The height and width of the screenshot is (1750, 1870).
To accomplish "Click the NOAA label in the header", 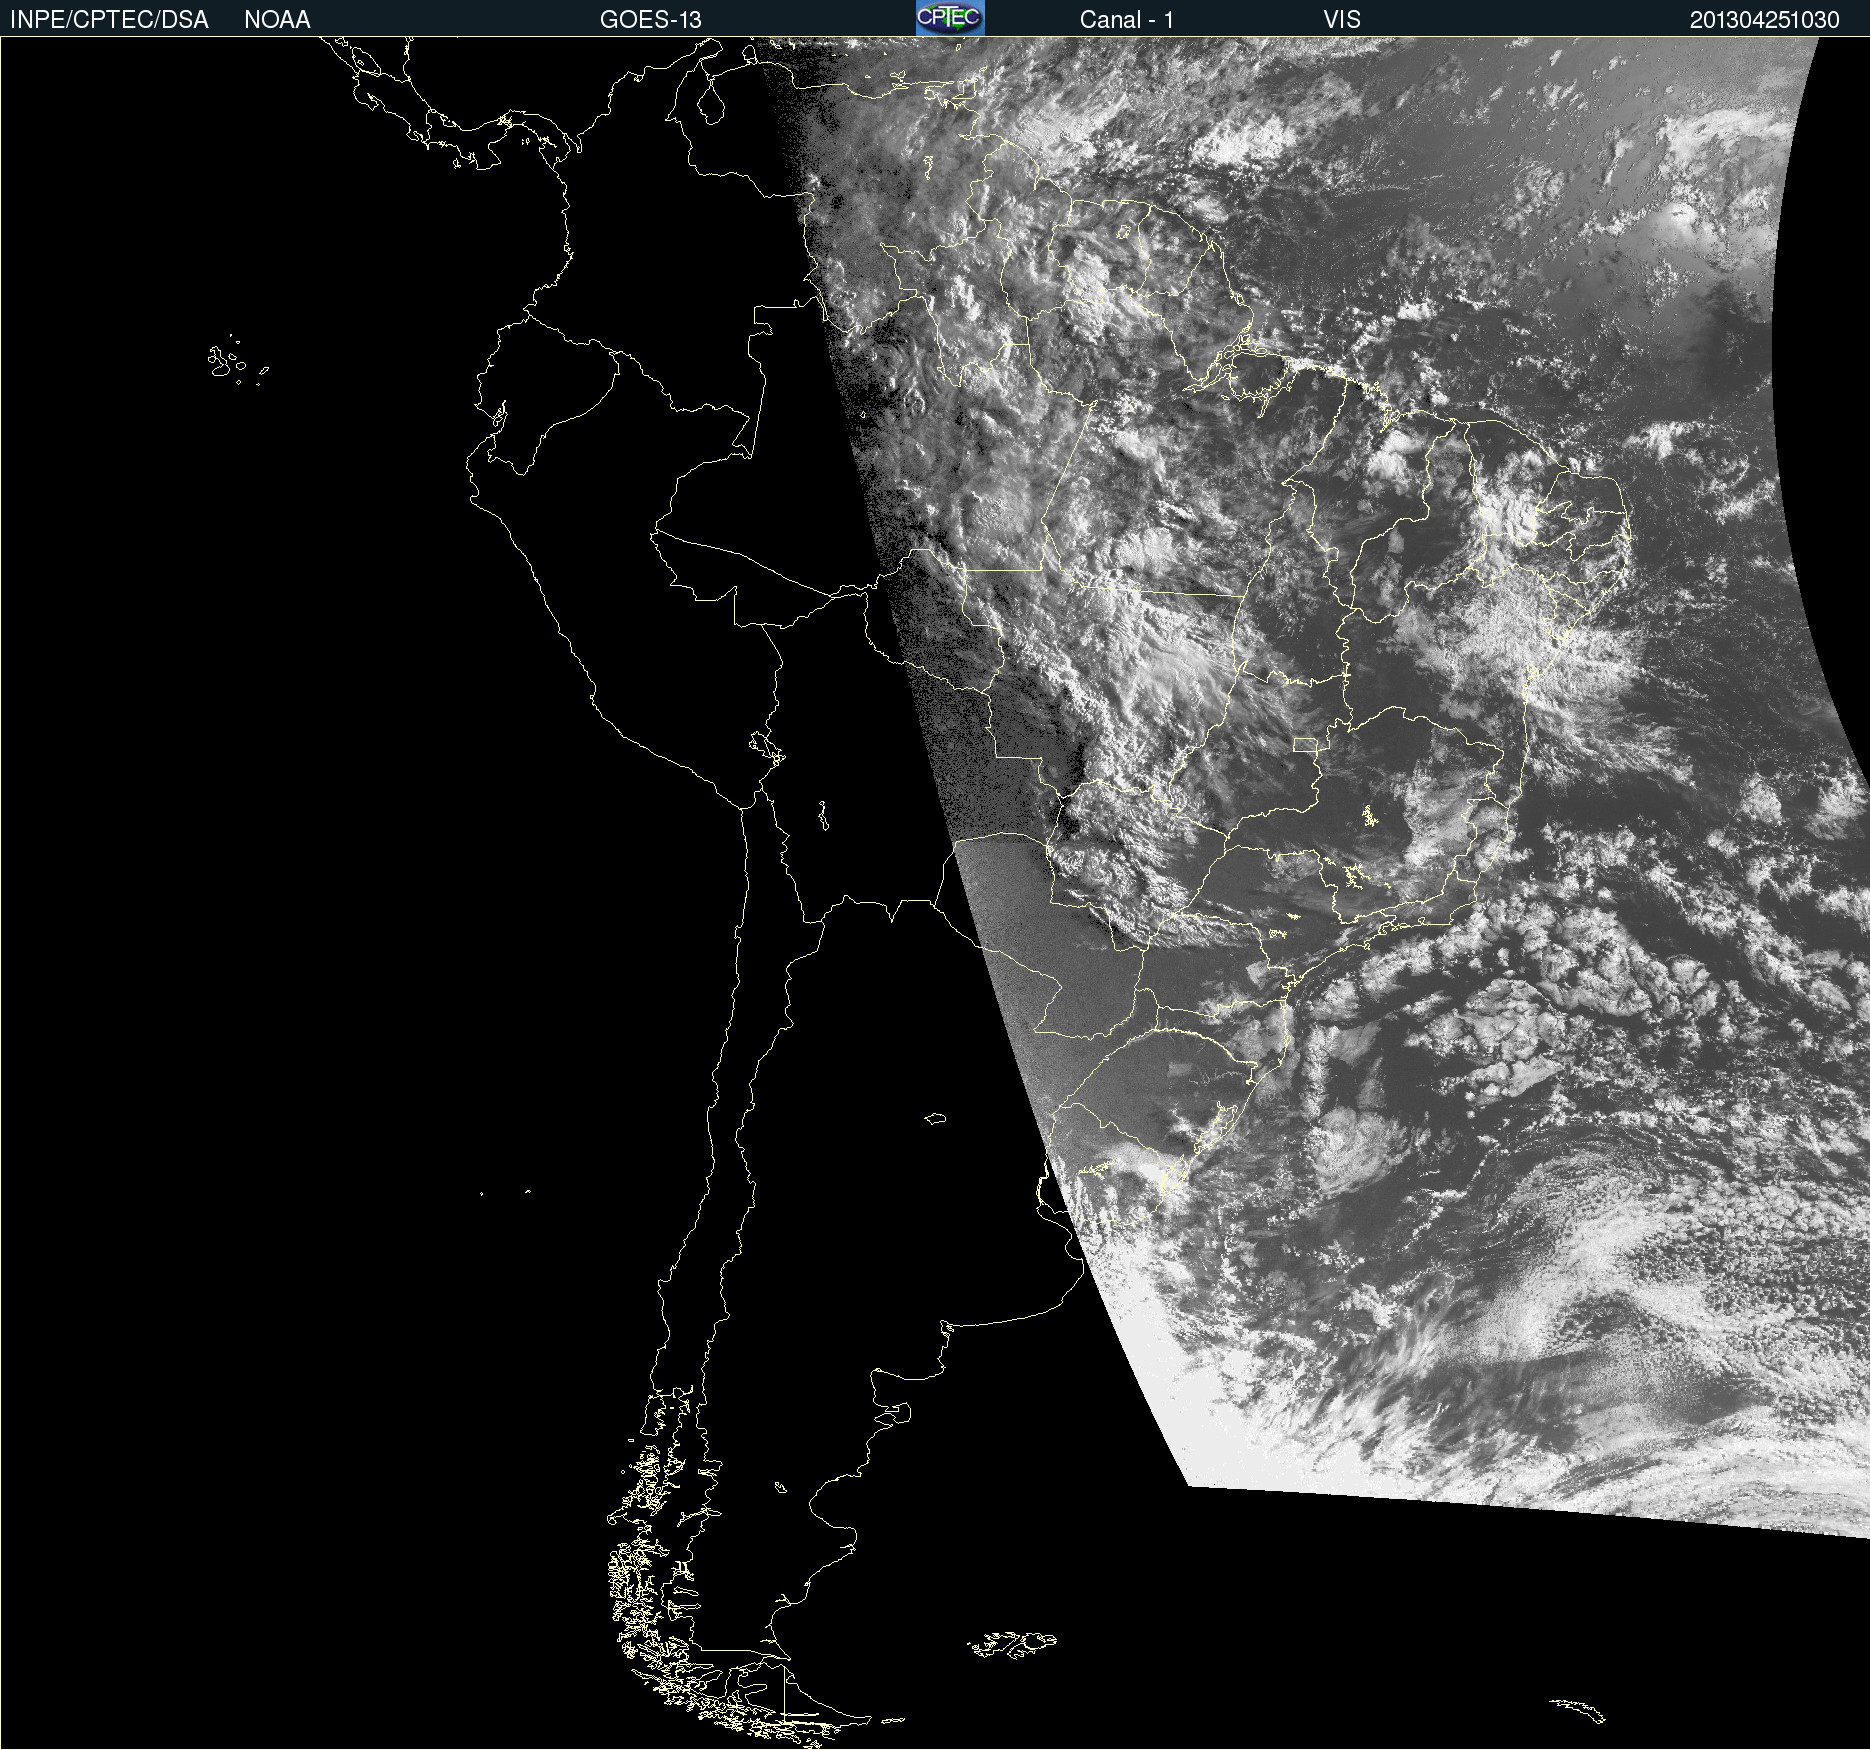I will (x=277, y=20).
